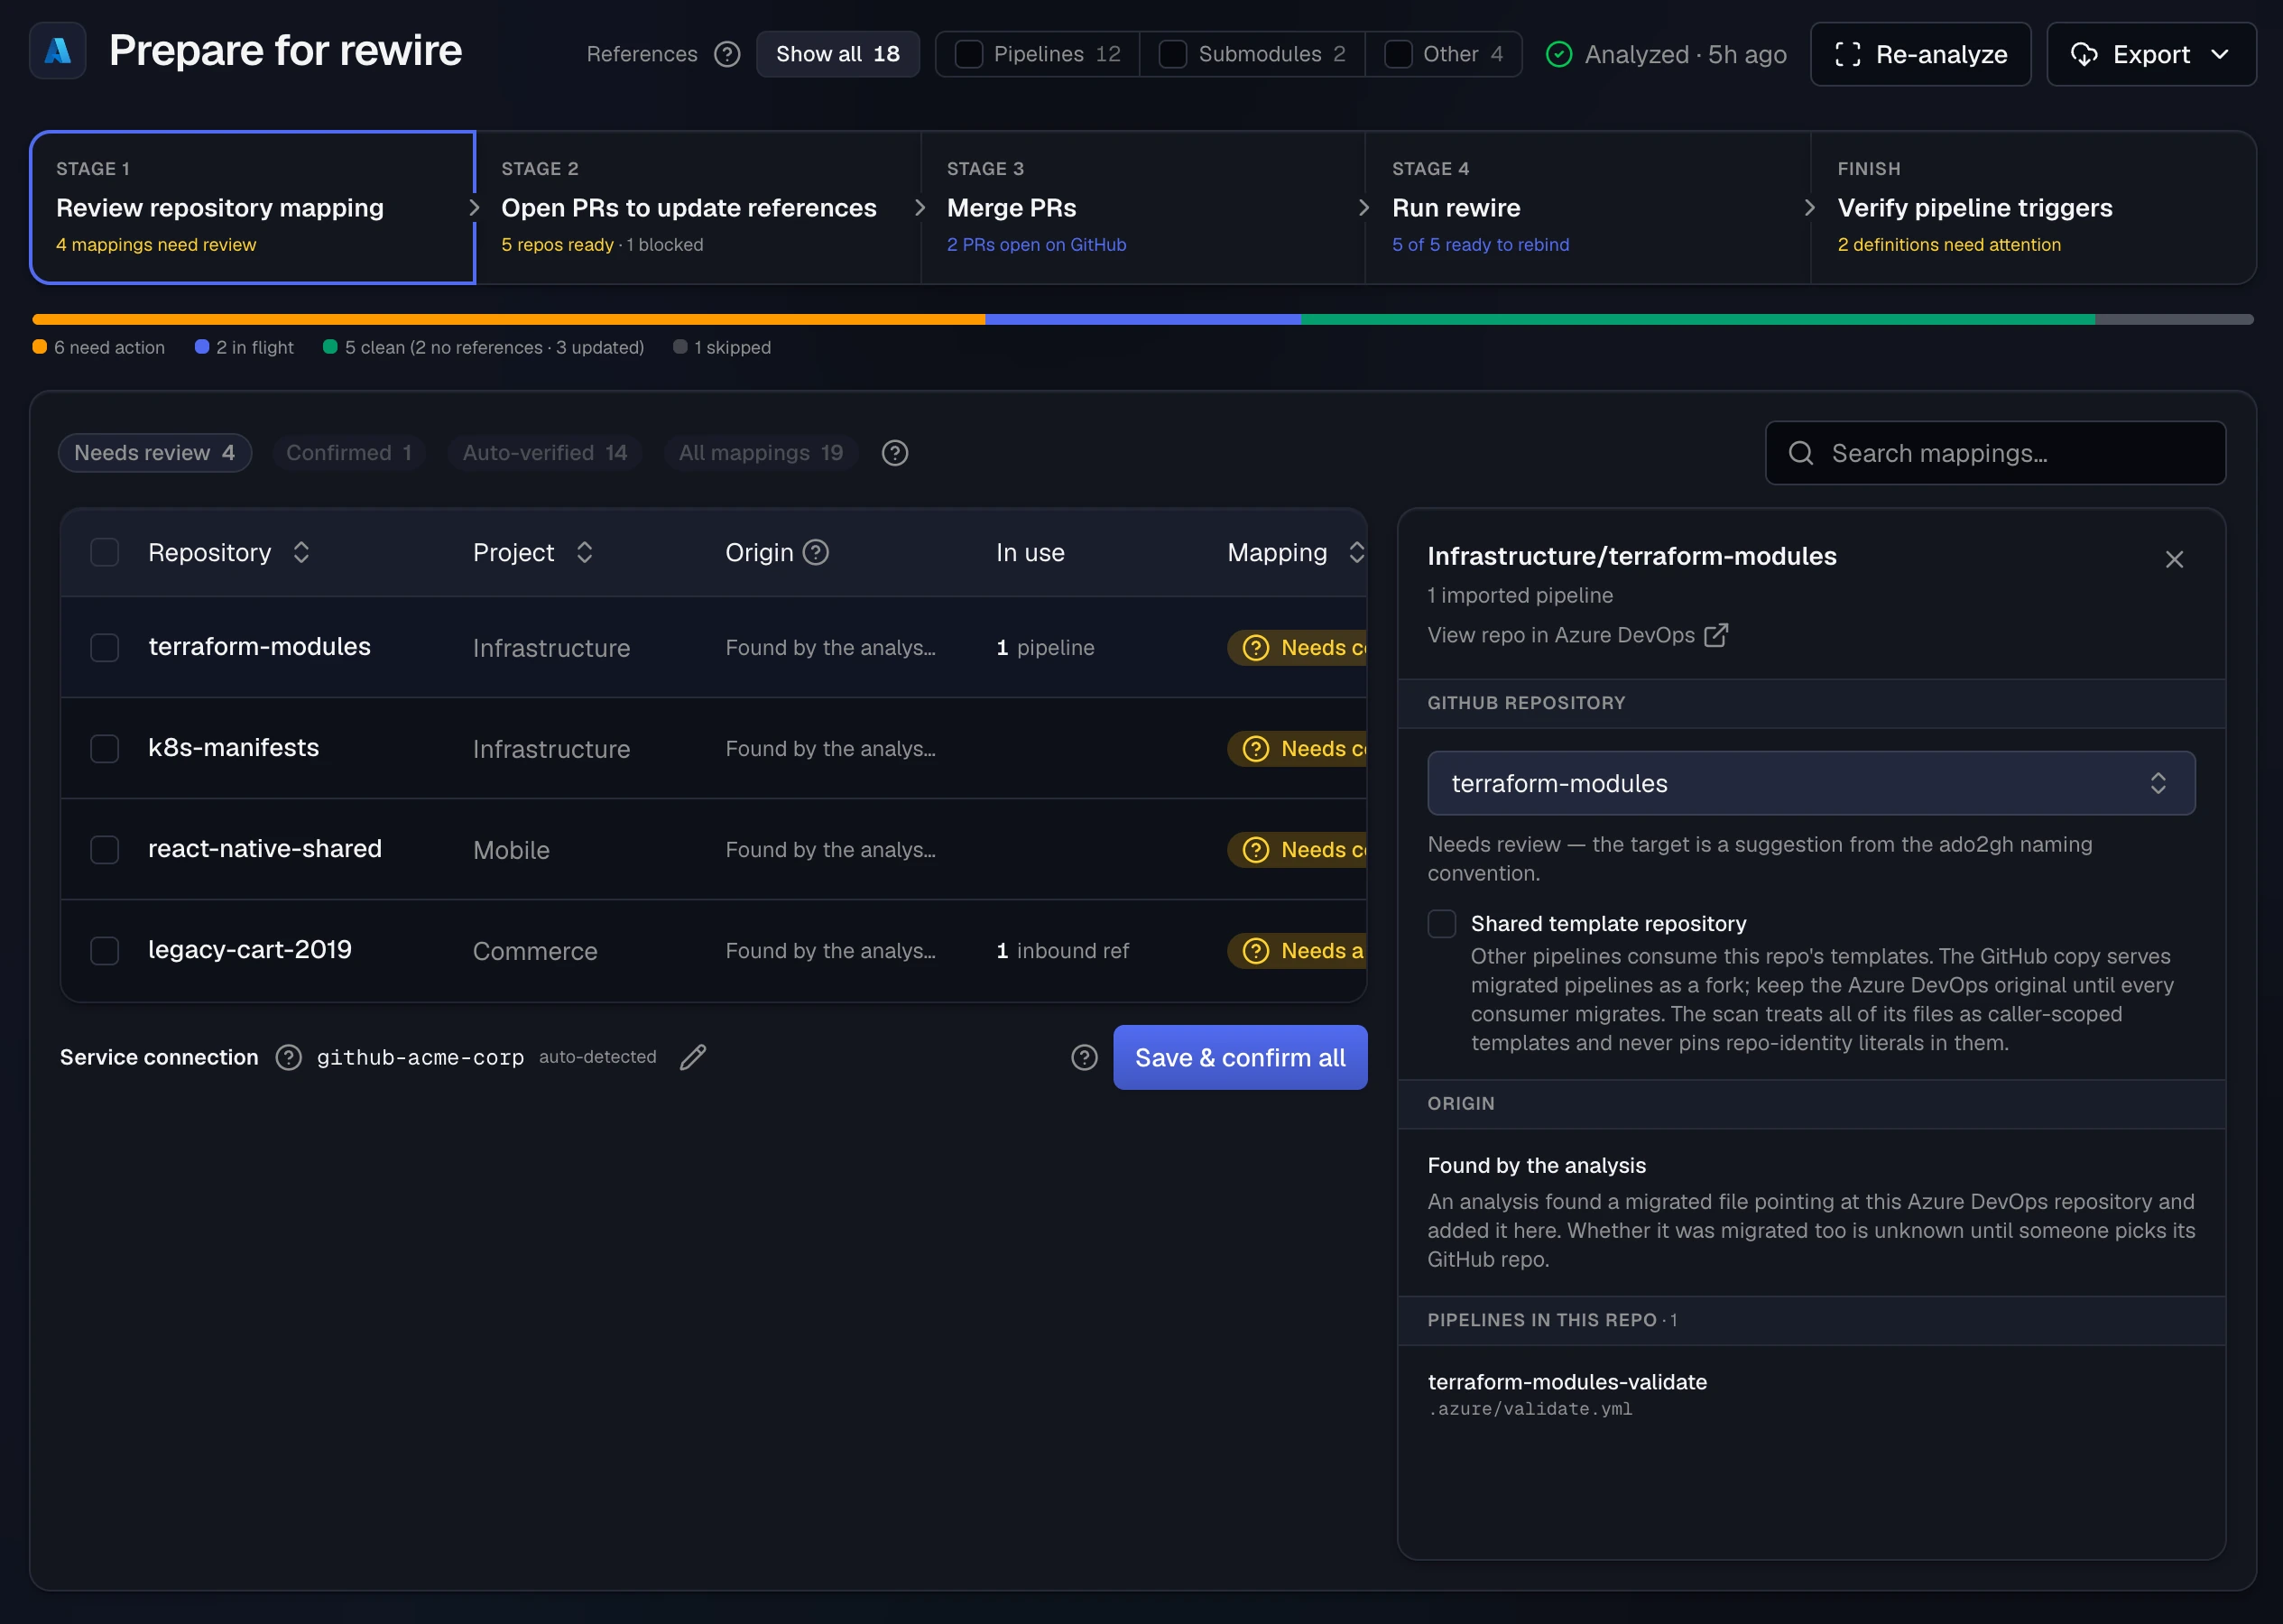
Task: Select the react-native-shared row checkbox
Action: coord(104,849)
